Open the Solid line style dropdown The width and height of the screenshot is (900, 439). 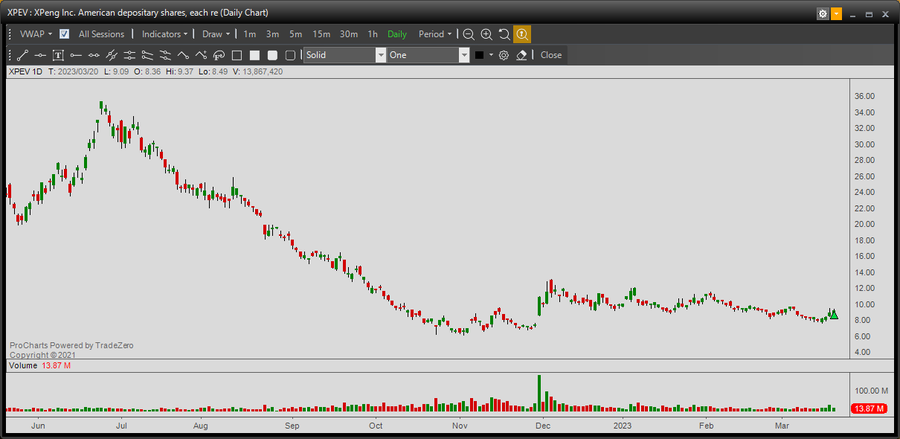pos(345,55)
